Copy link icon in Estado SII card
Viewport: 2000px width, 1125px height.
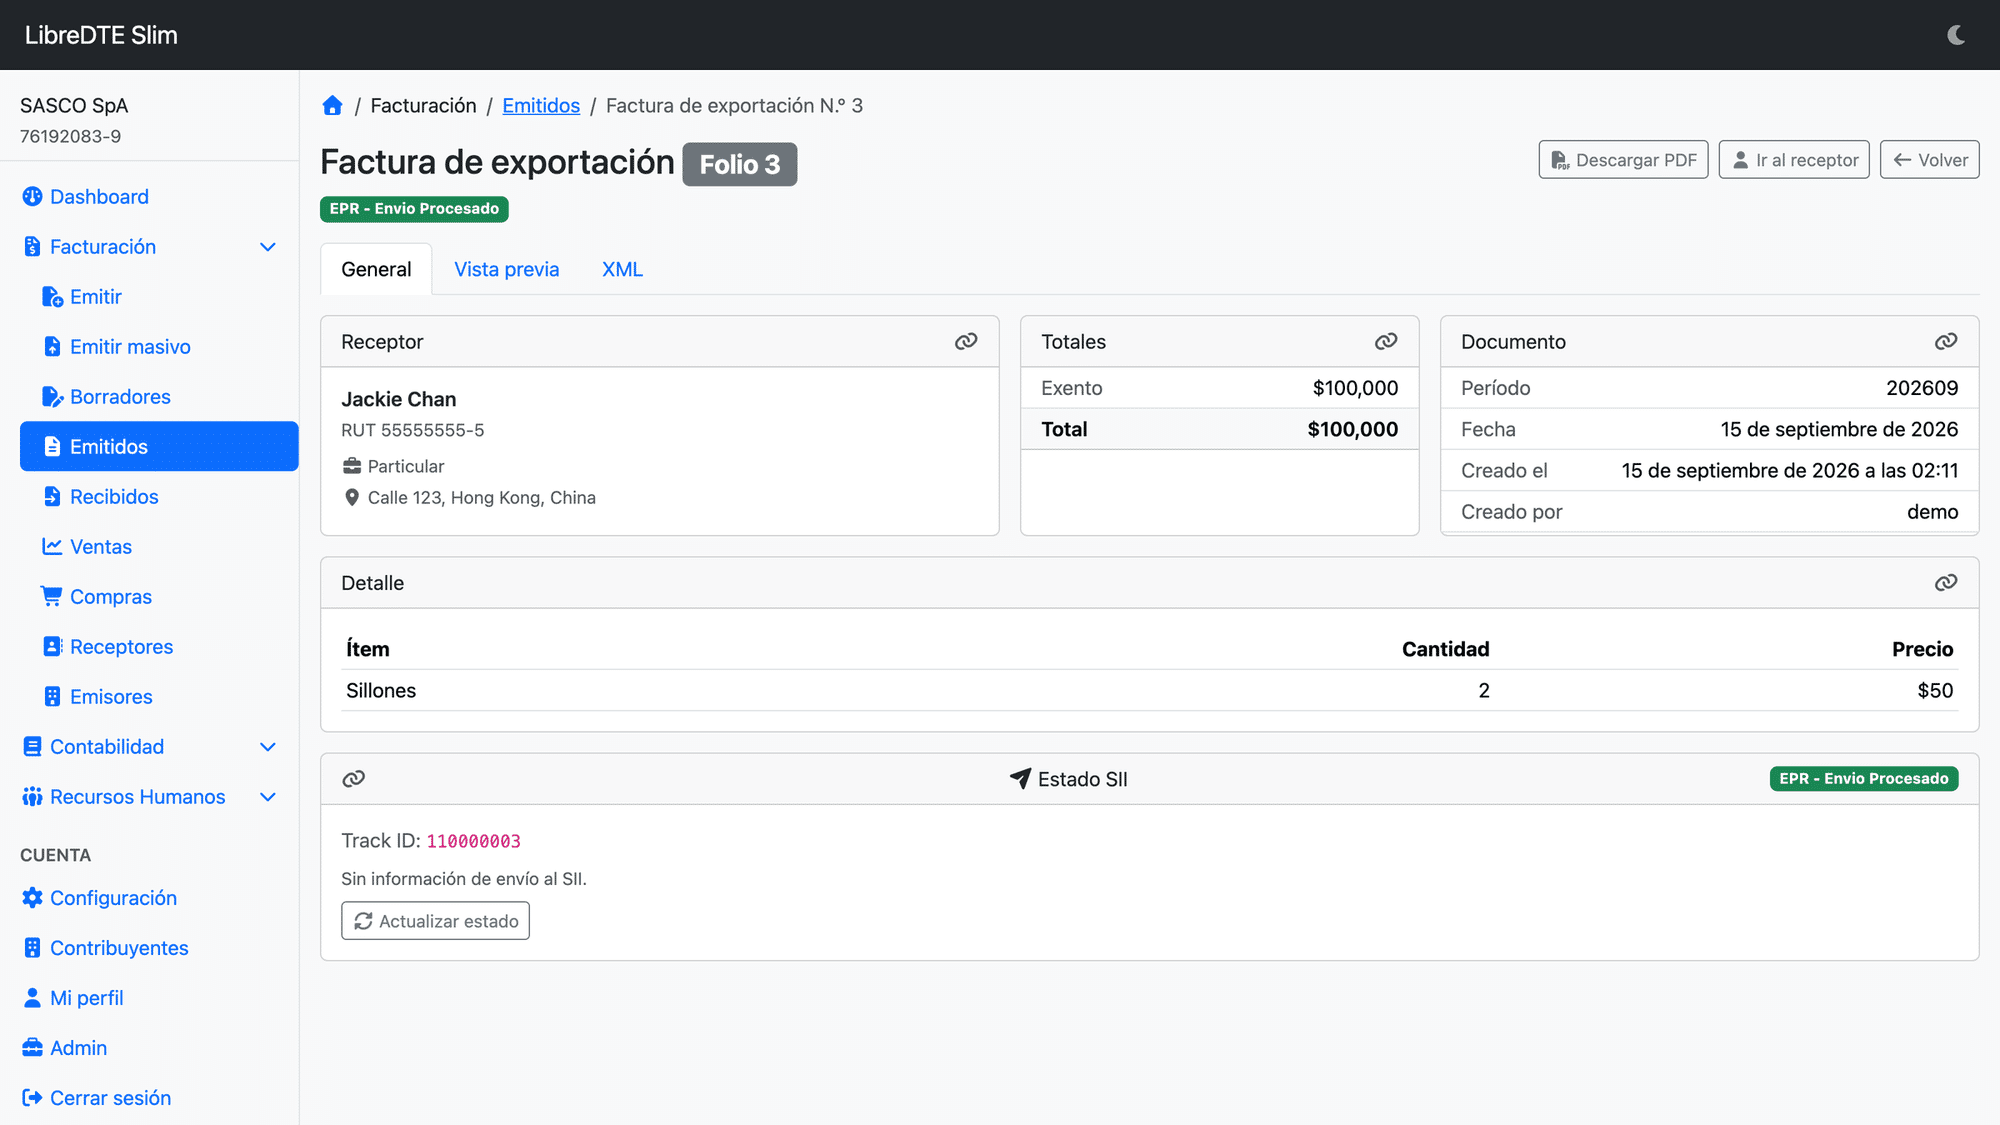click(x=354, y=779)
